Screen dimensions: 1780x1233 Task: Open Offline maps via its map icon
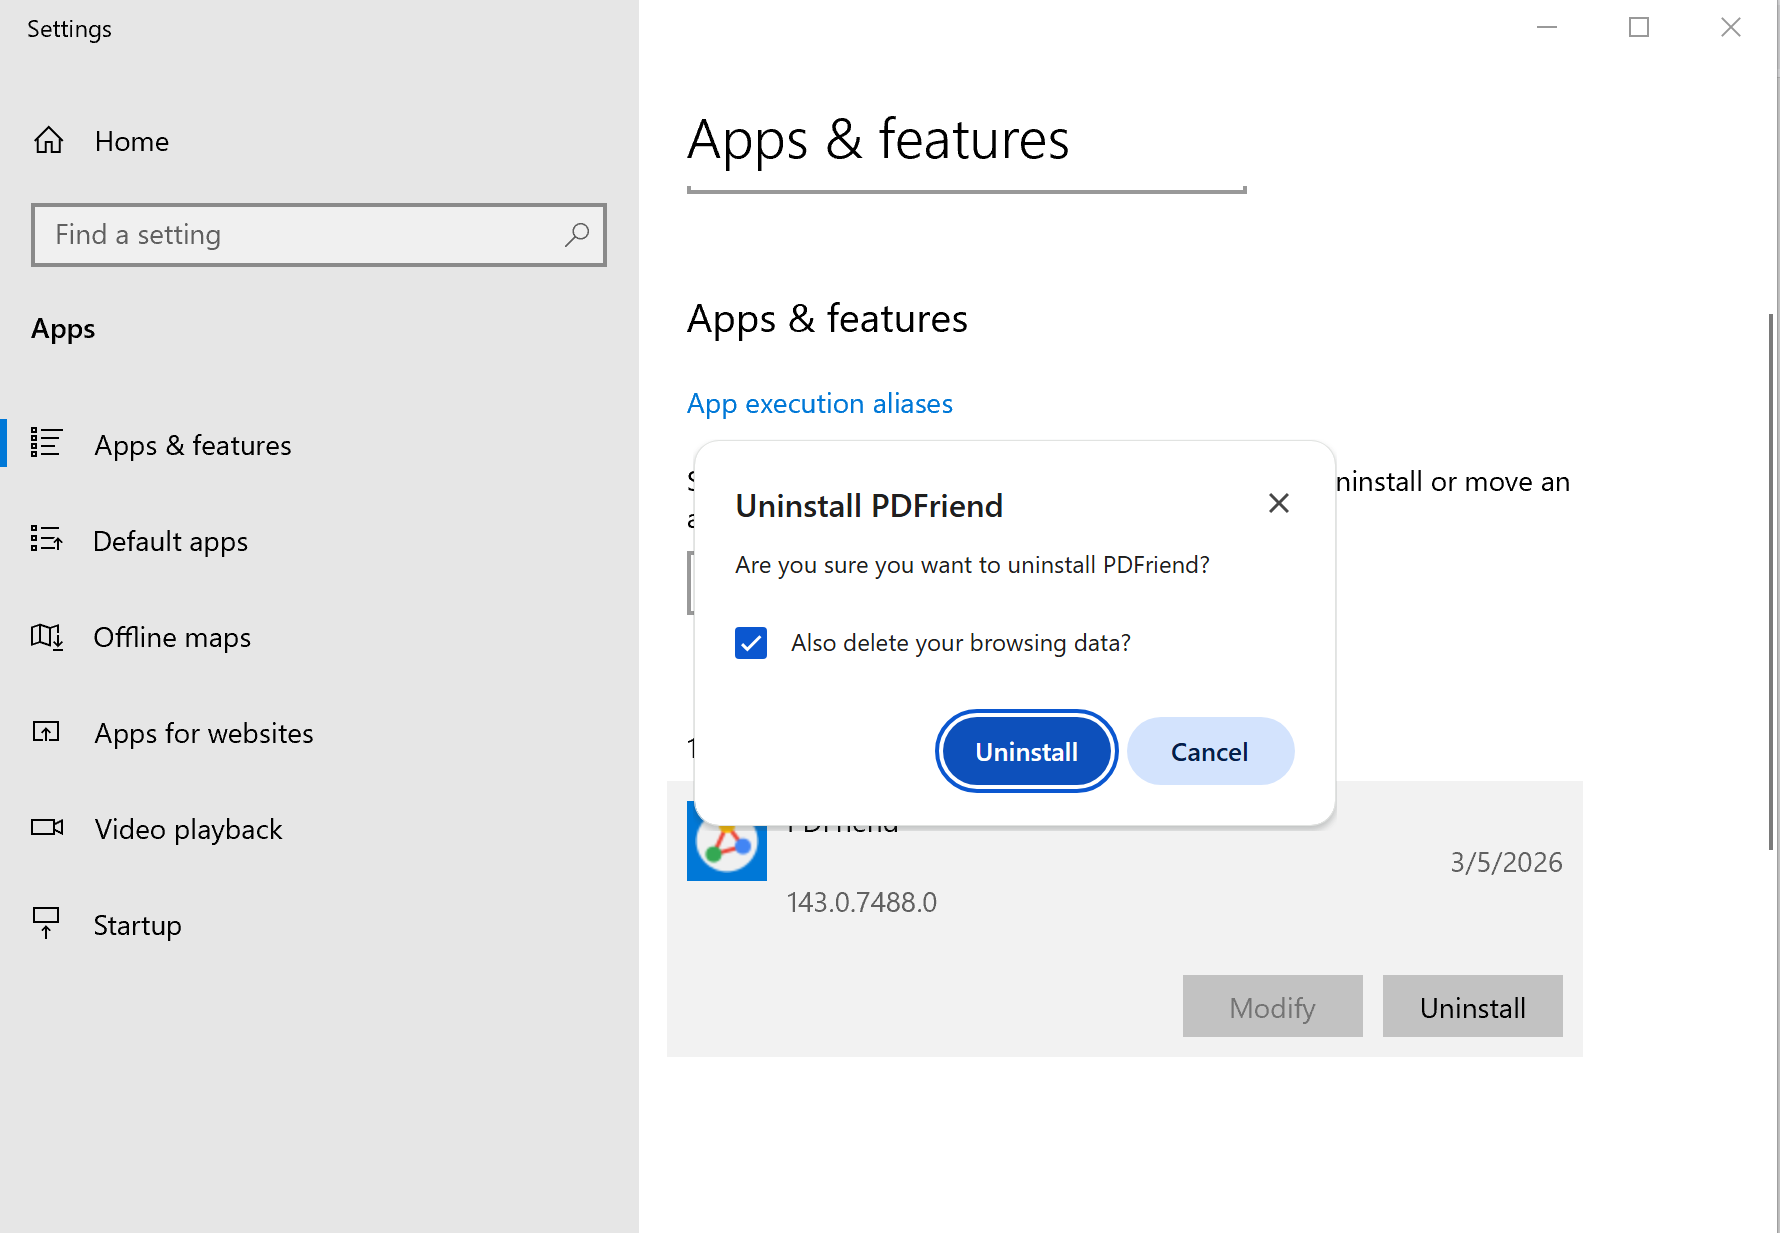pos(47,636)
